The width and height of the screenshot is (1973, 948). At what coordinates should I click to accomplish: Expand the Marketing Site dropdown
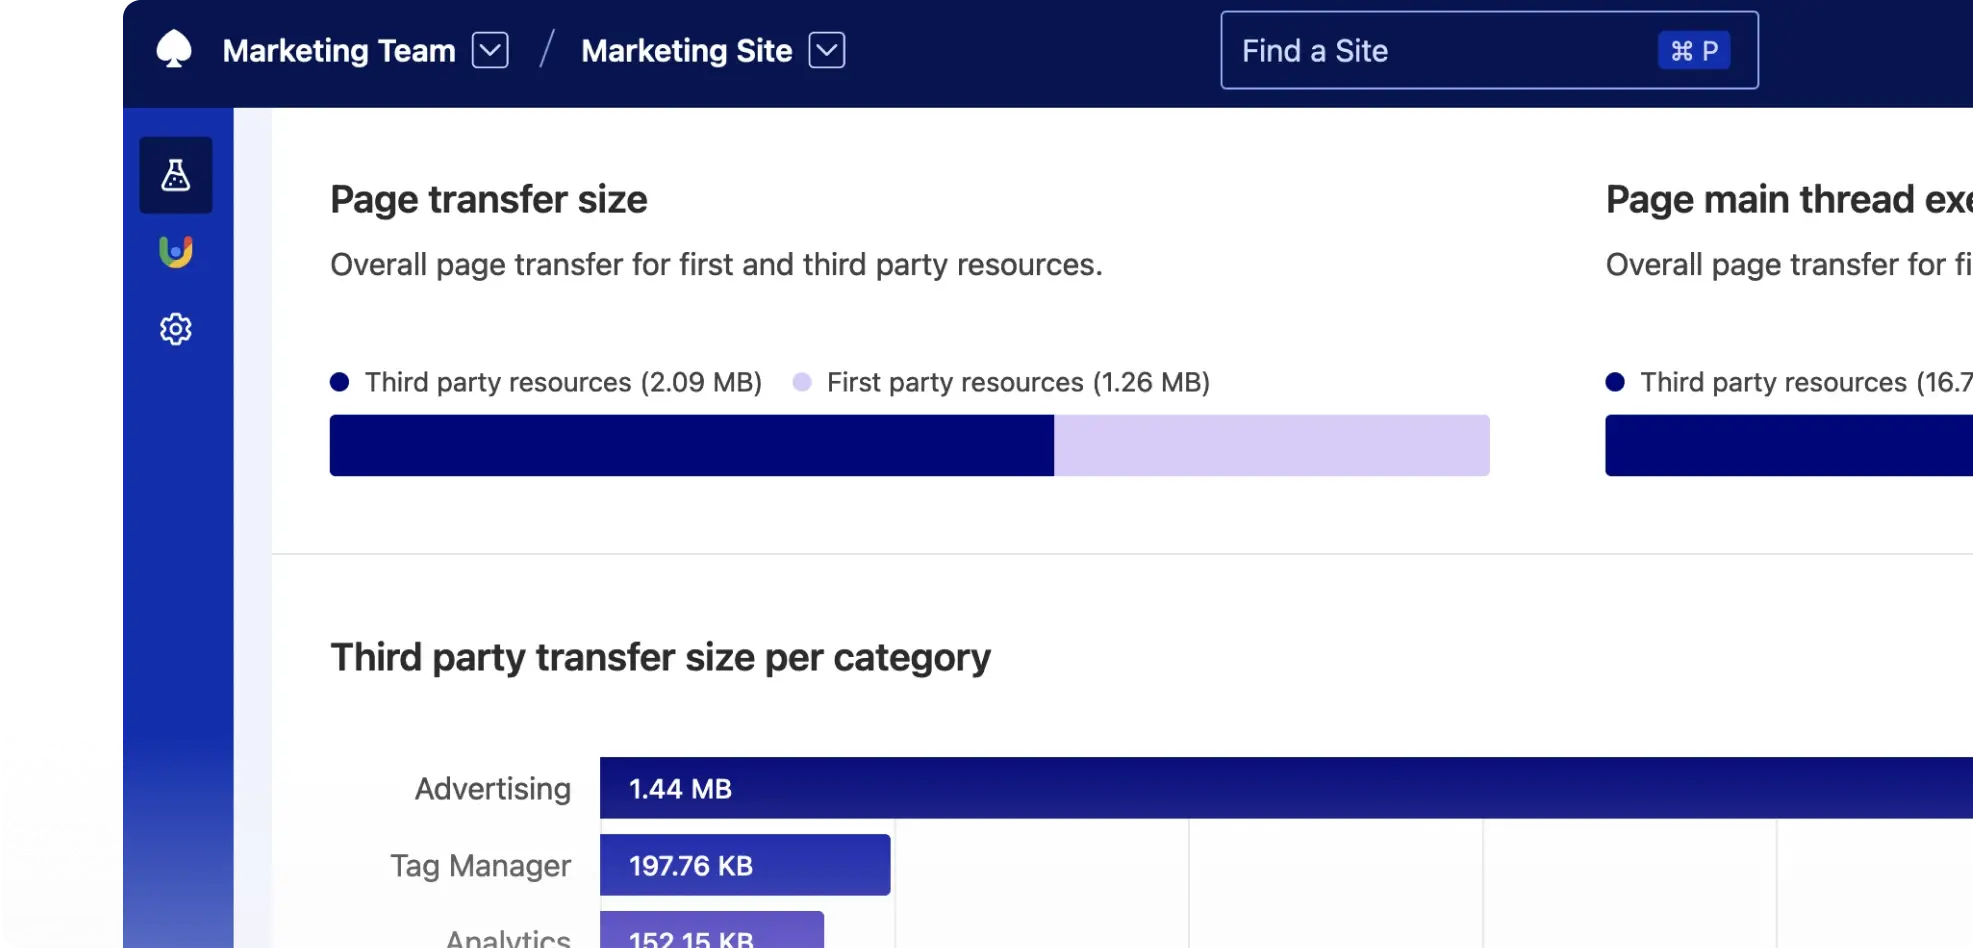827,50
